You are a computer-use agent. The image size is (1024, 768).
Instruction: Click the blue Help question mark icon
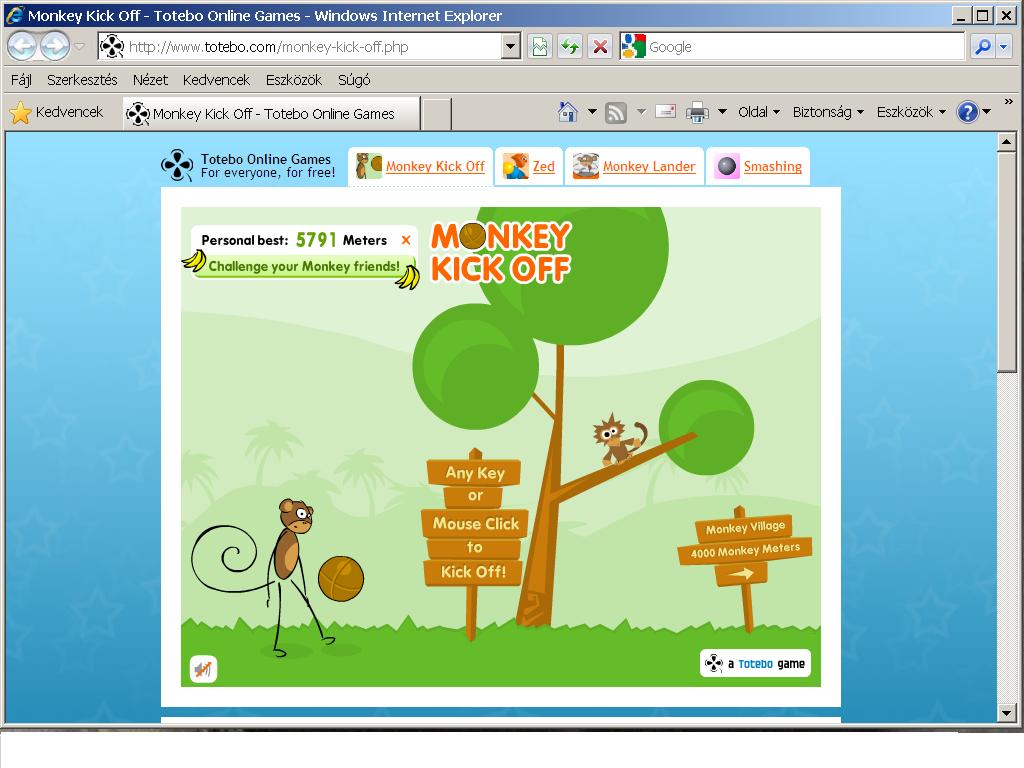pyautogui.click(x=967, y=112)
